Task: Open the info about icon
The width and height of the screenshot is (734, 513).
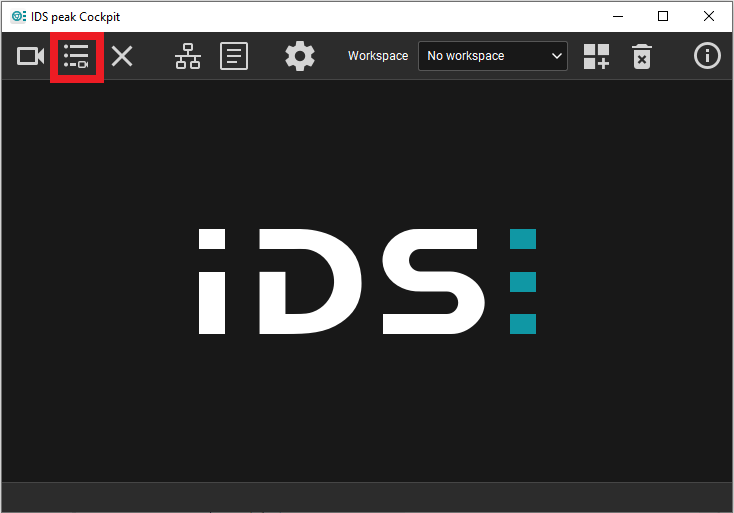Action: (707, 56)
